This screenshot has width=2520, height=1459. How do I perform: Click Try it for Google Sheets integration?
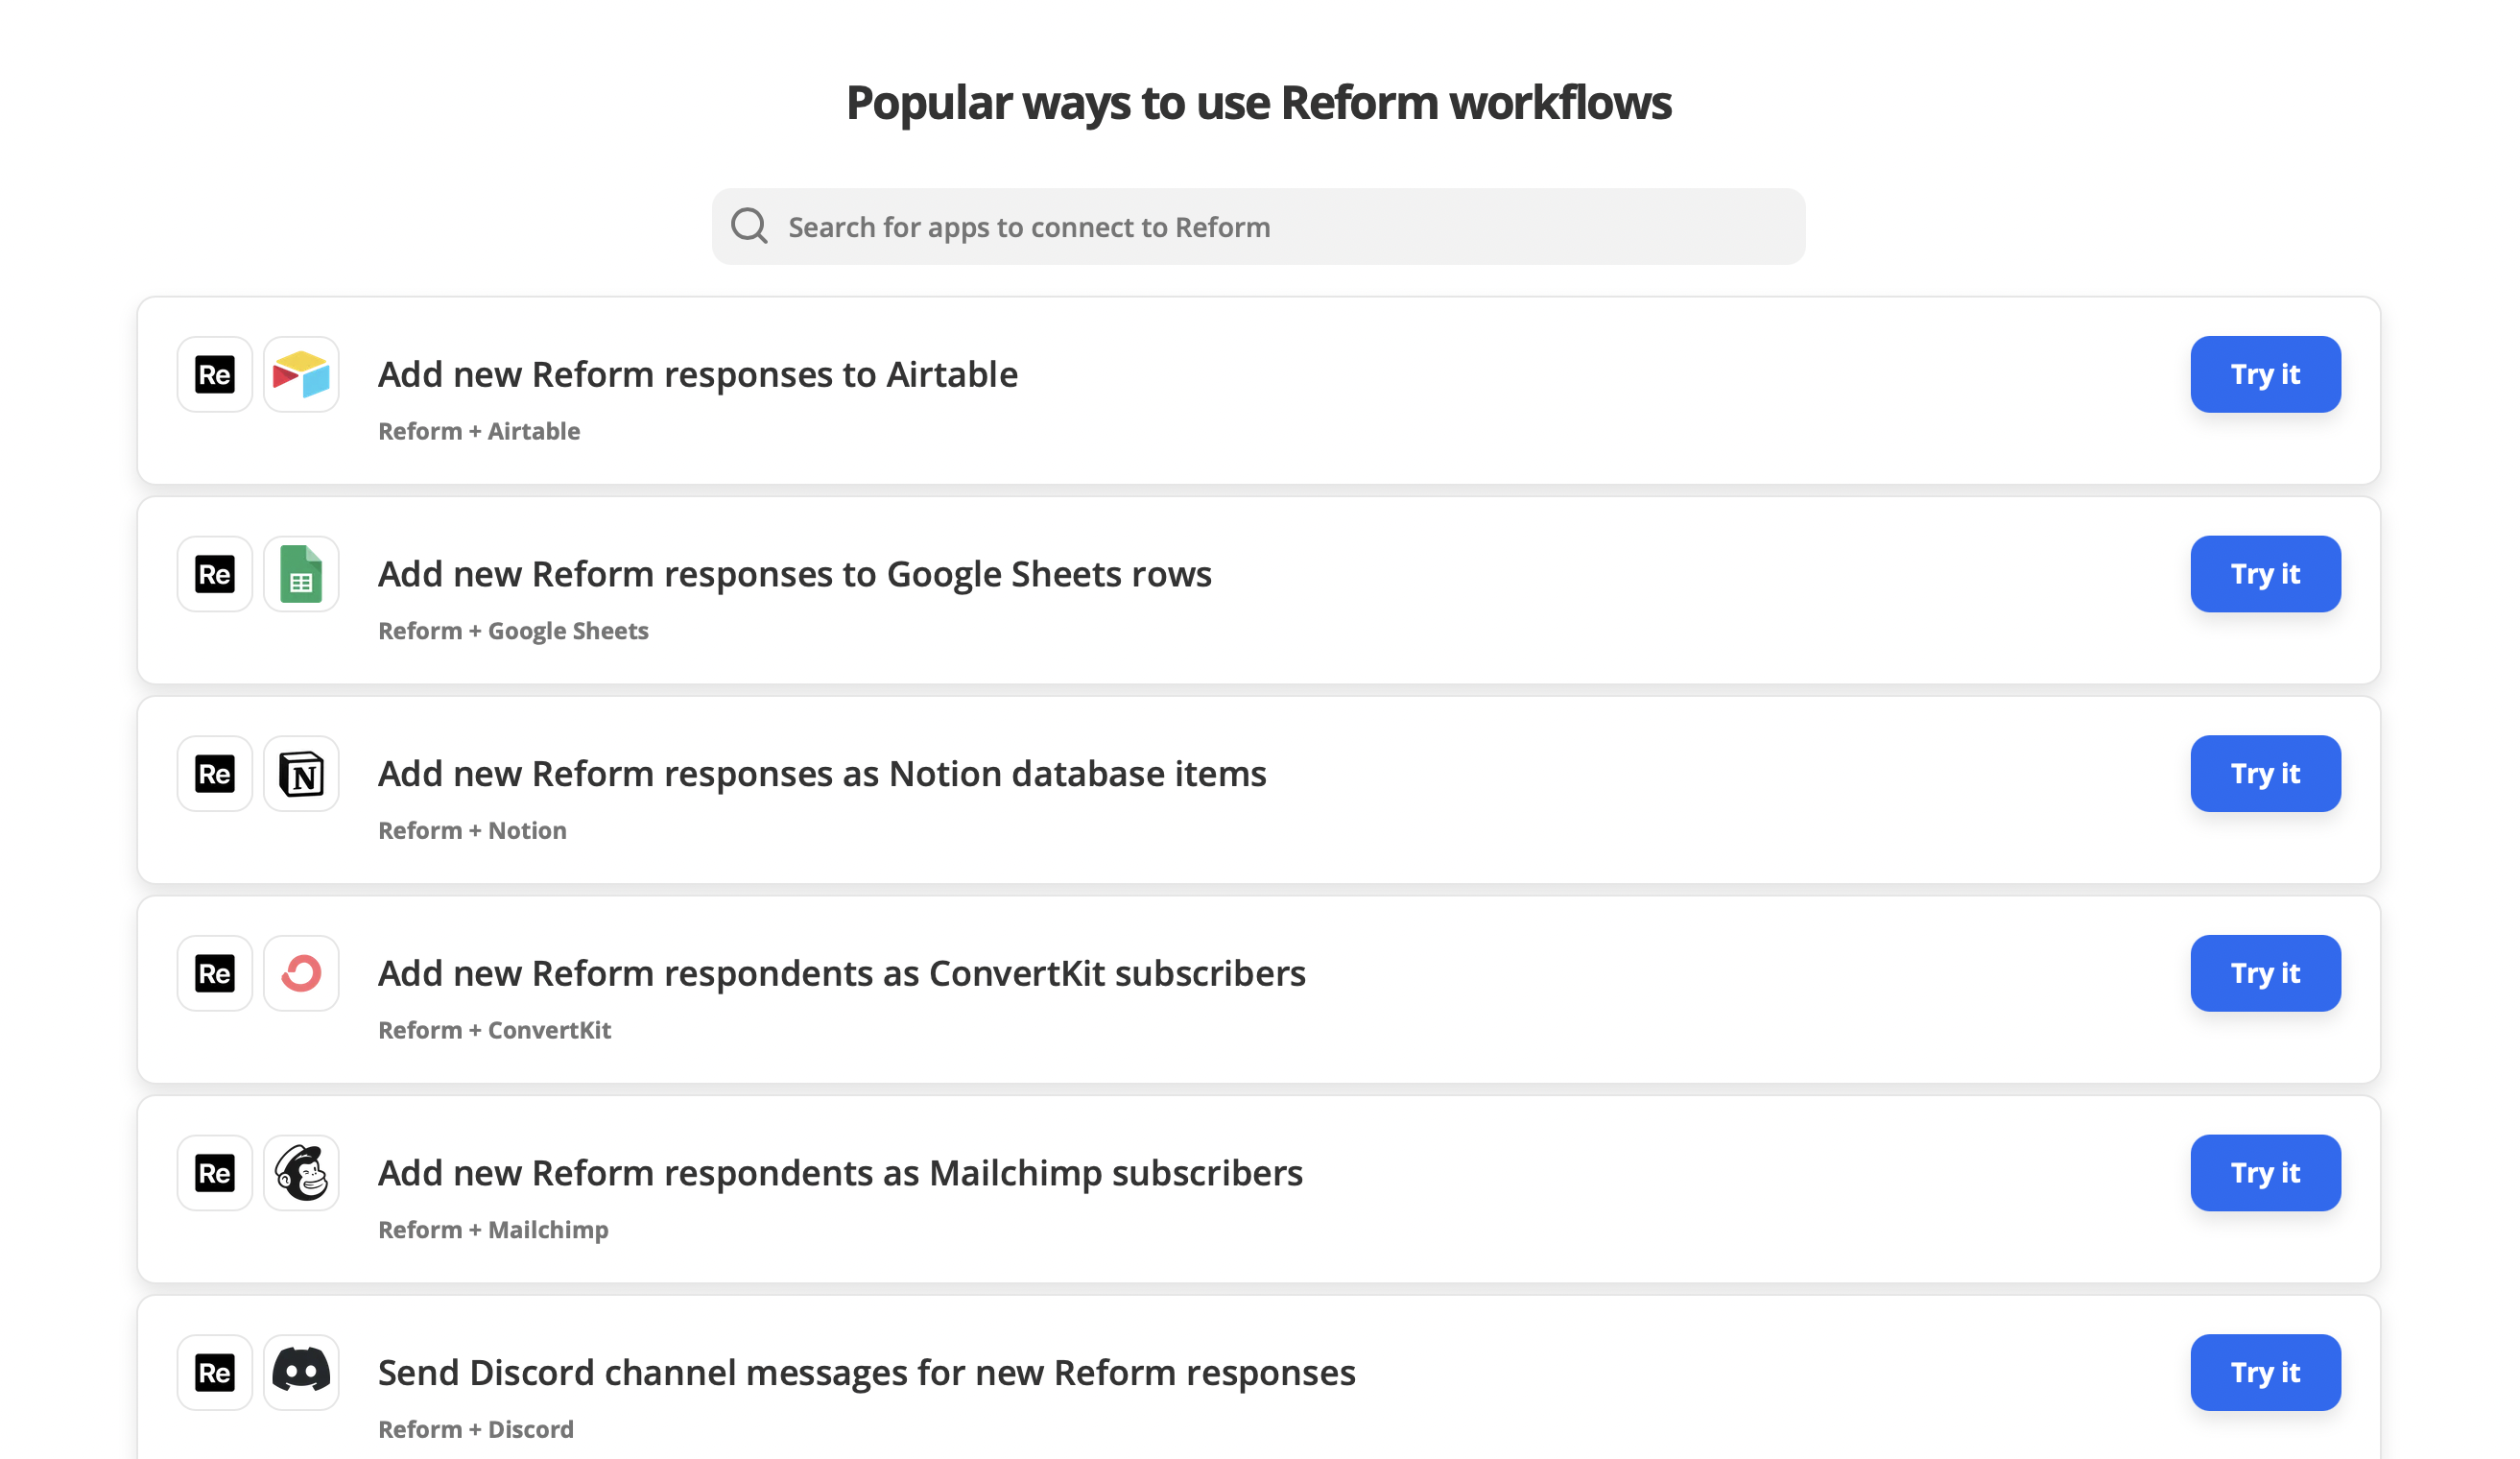point(2265,573)
